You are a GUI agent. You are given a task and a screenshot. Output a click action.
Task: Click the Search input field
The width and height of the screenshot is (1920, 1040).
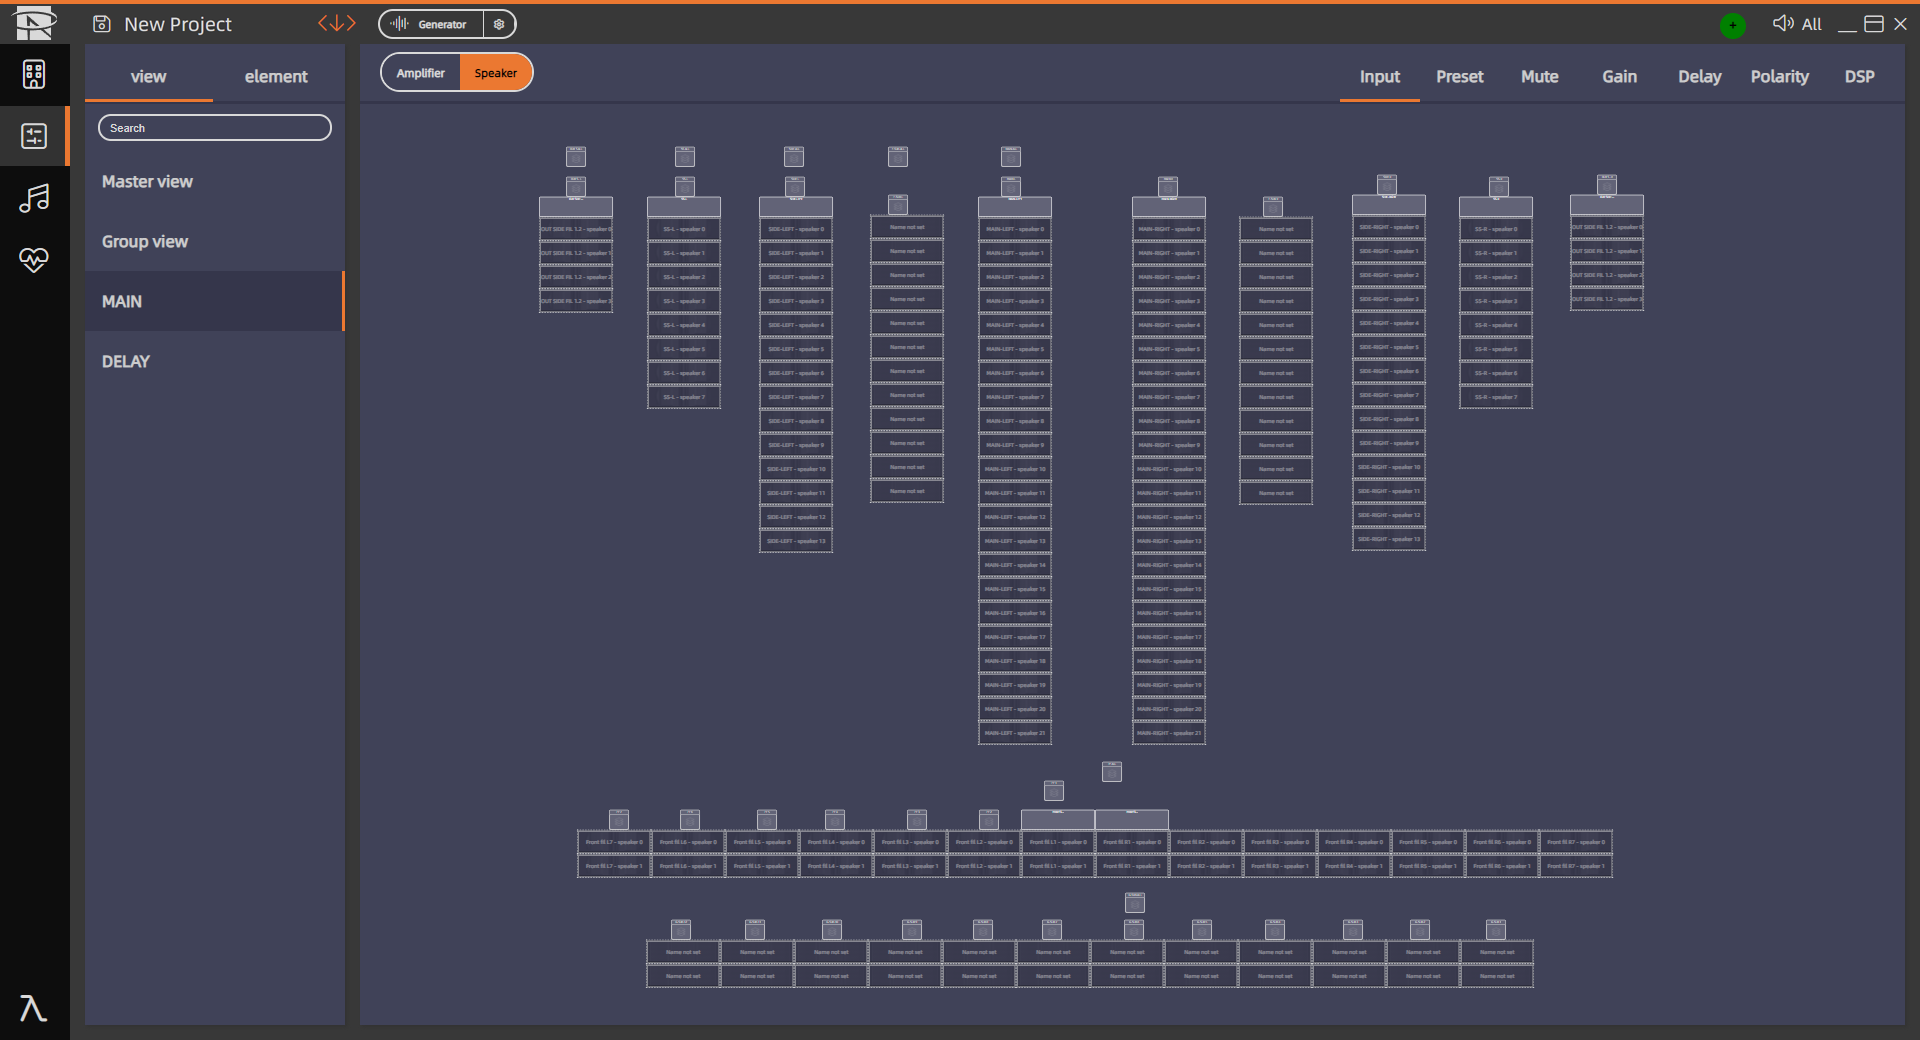point(215,128)
